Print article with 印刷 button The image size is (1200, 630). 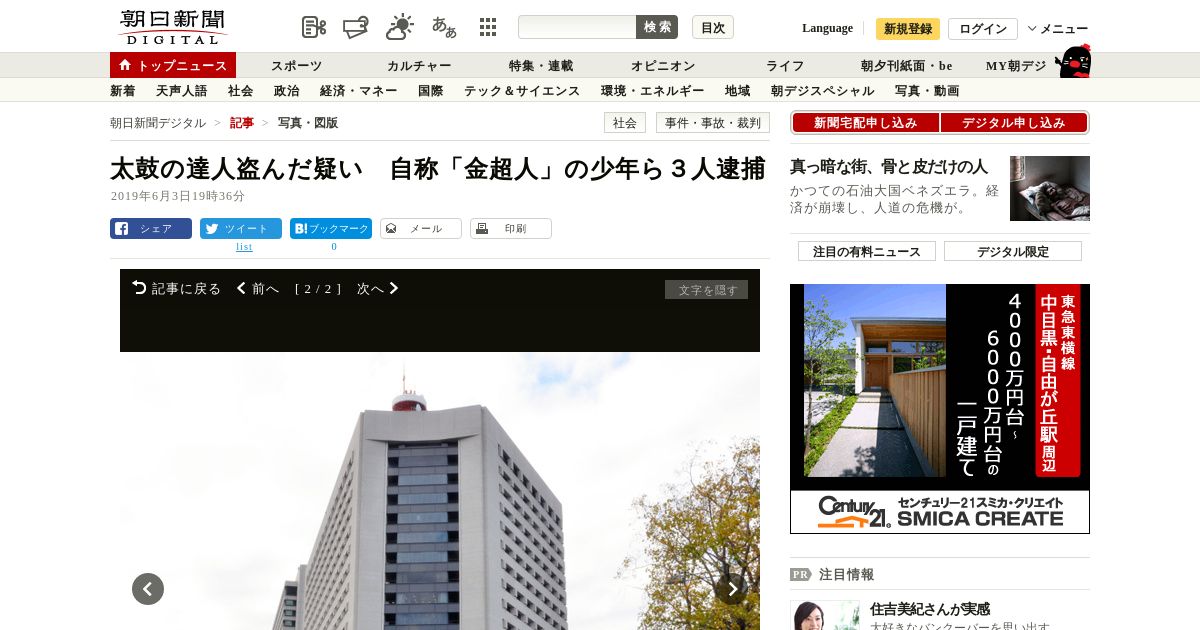(511, 228)
